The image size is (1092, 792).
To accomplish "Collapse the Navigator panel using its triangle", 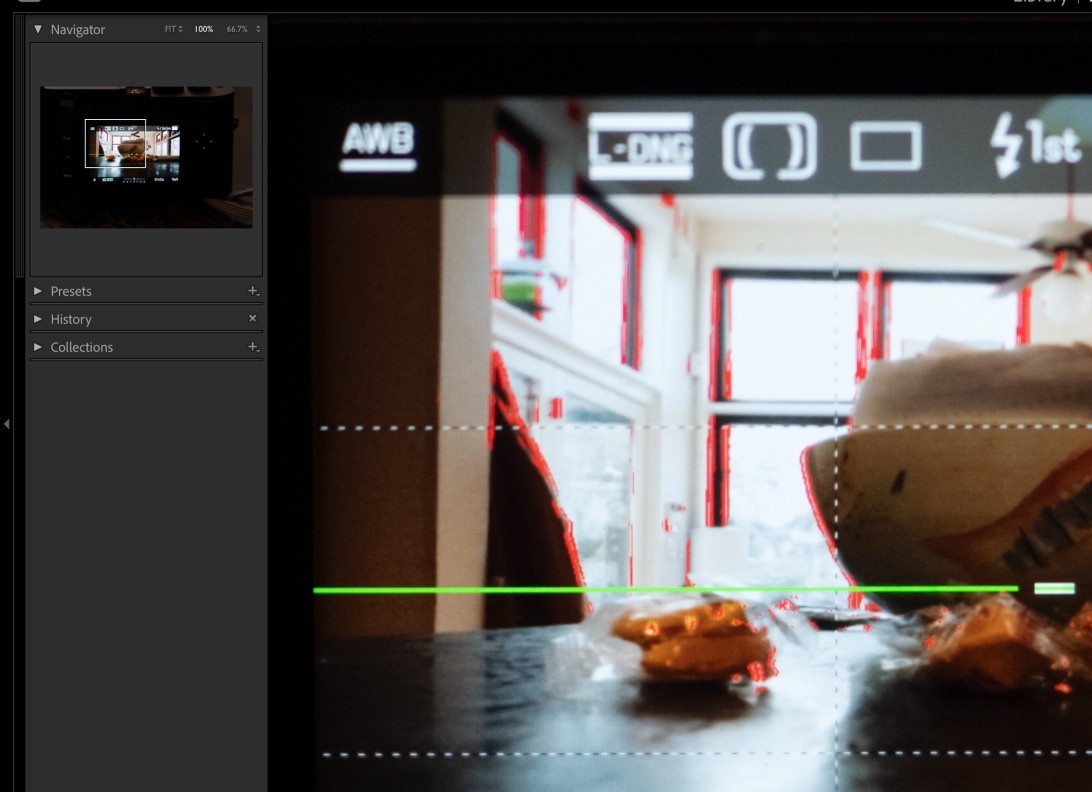I will coord(38,30).
